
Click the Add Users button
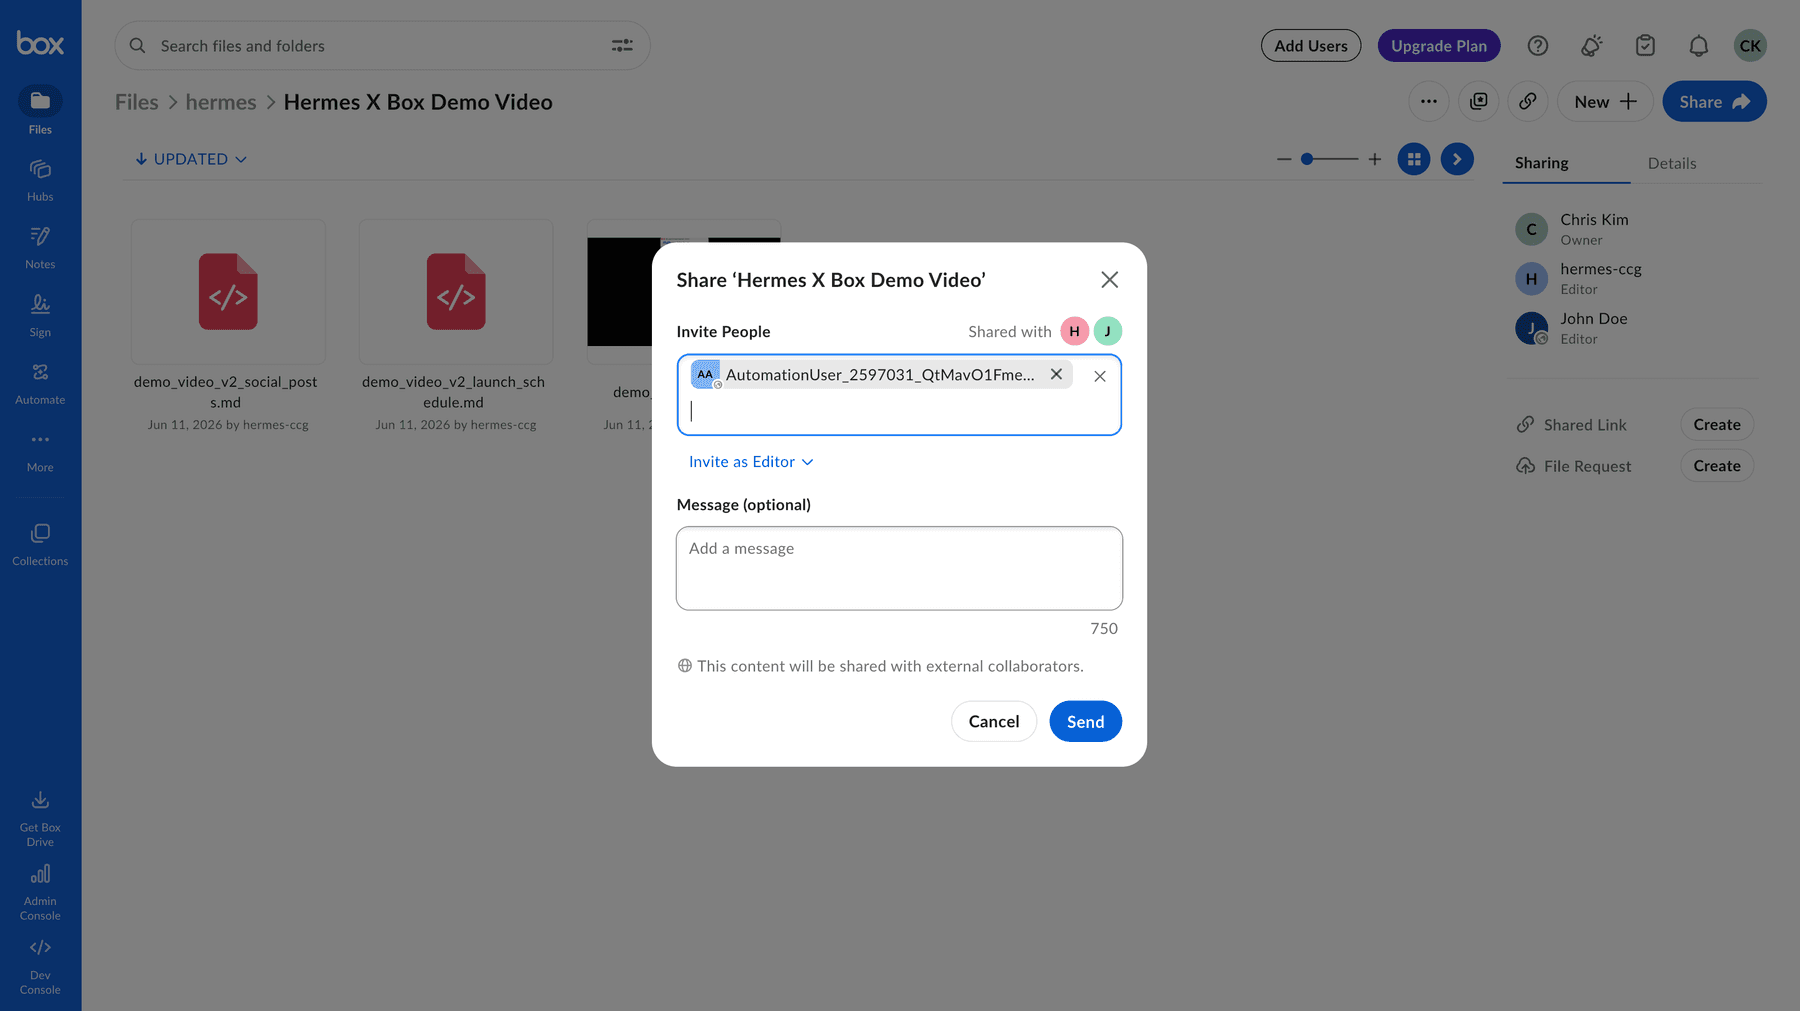click(x=1310, y=46)
